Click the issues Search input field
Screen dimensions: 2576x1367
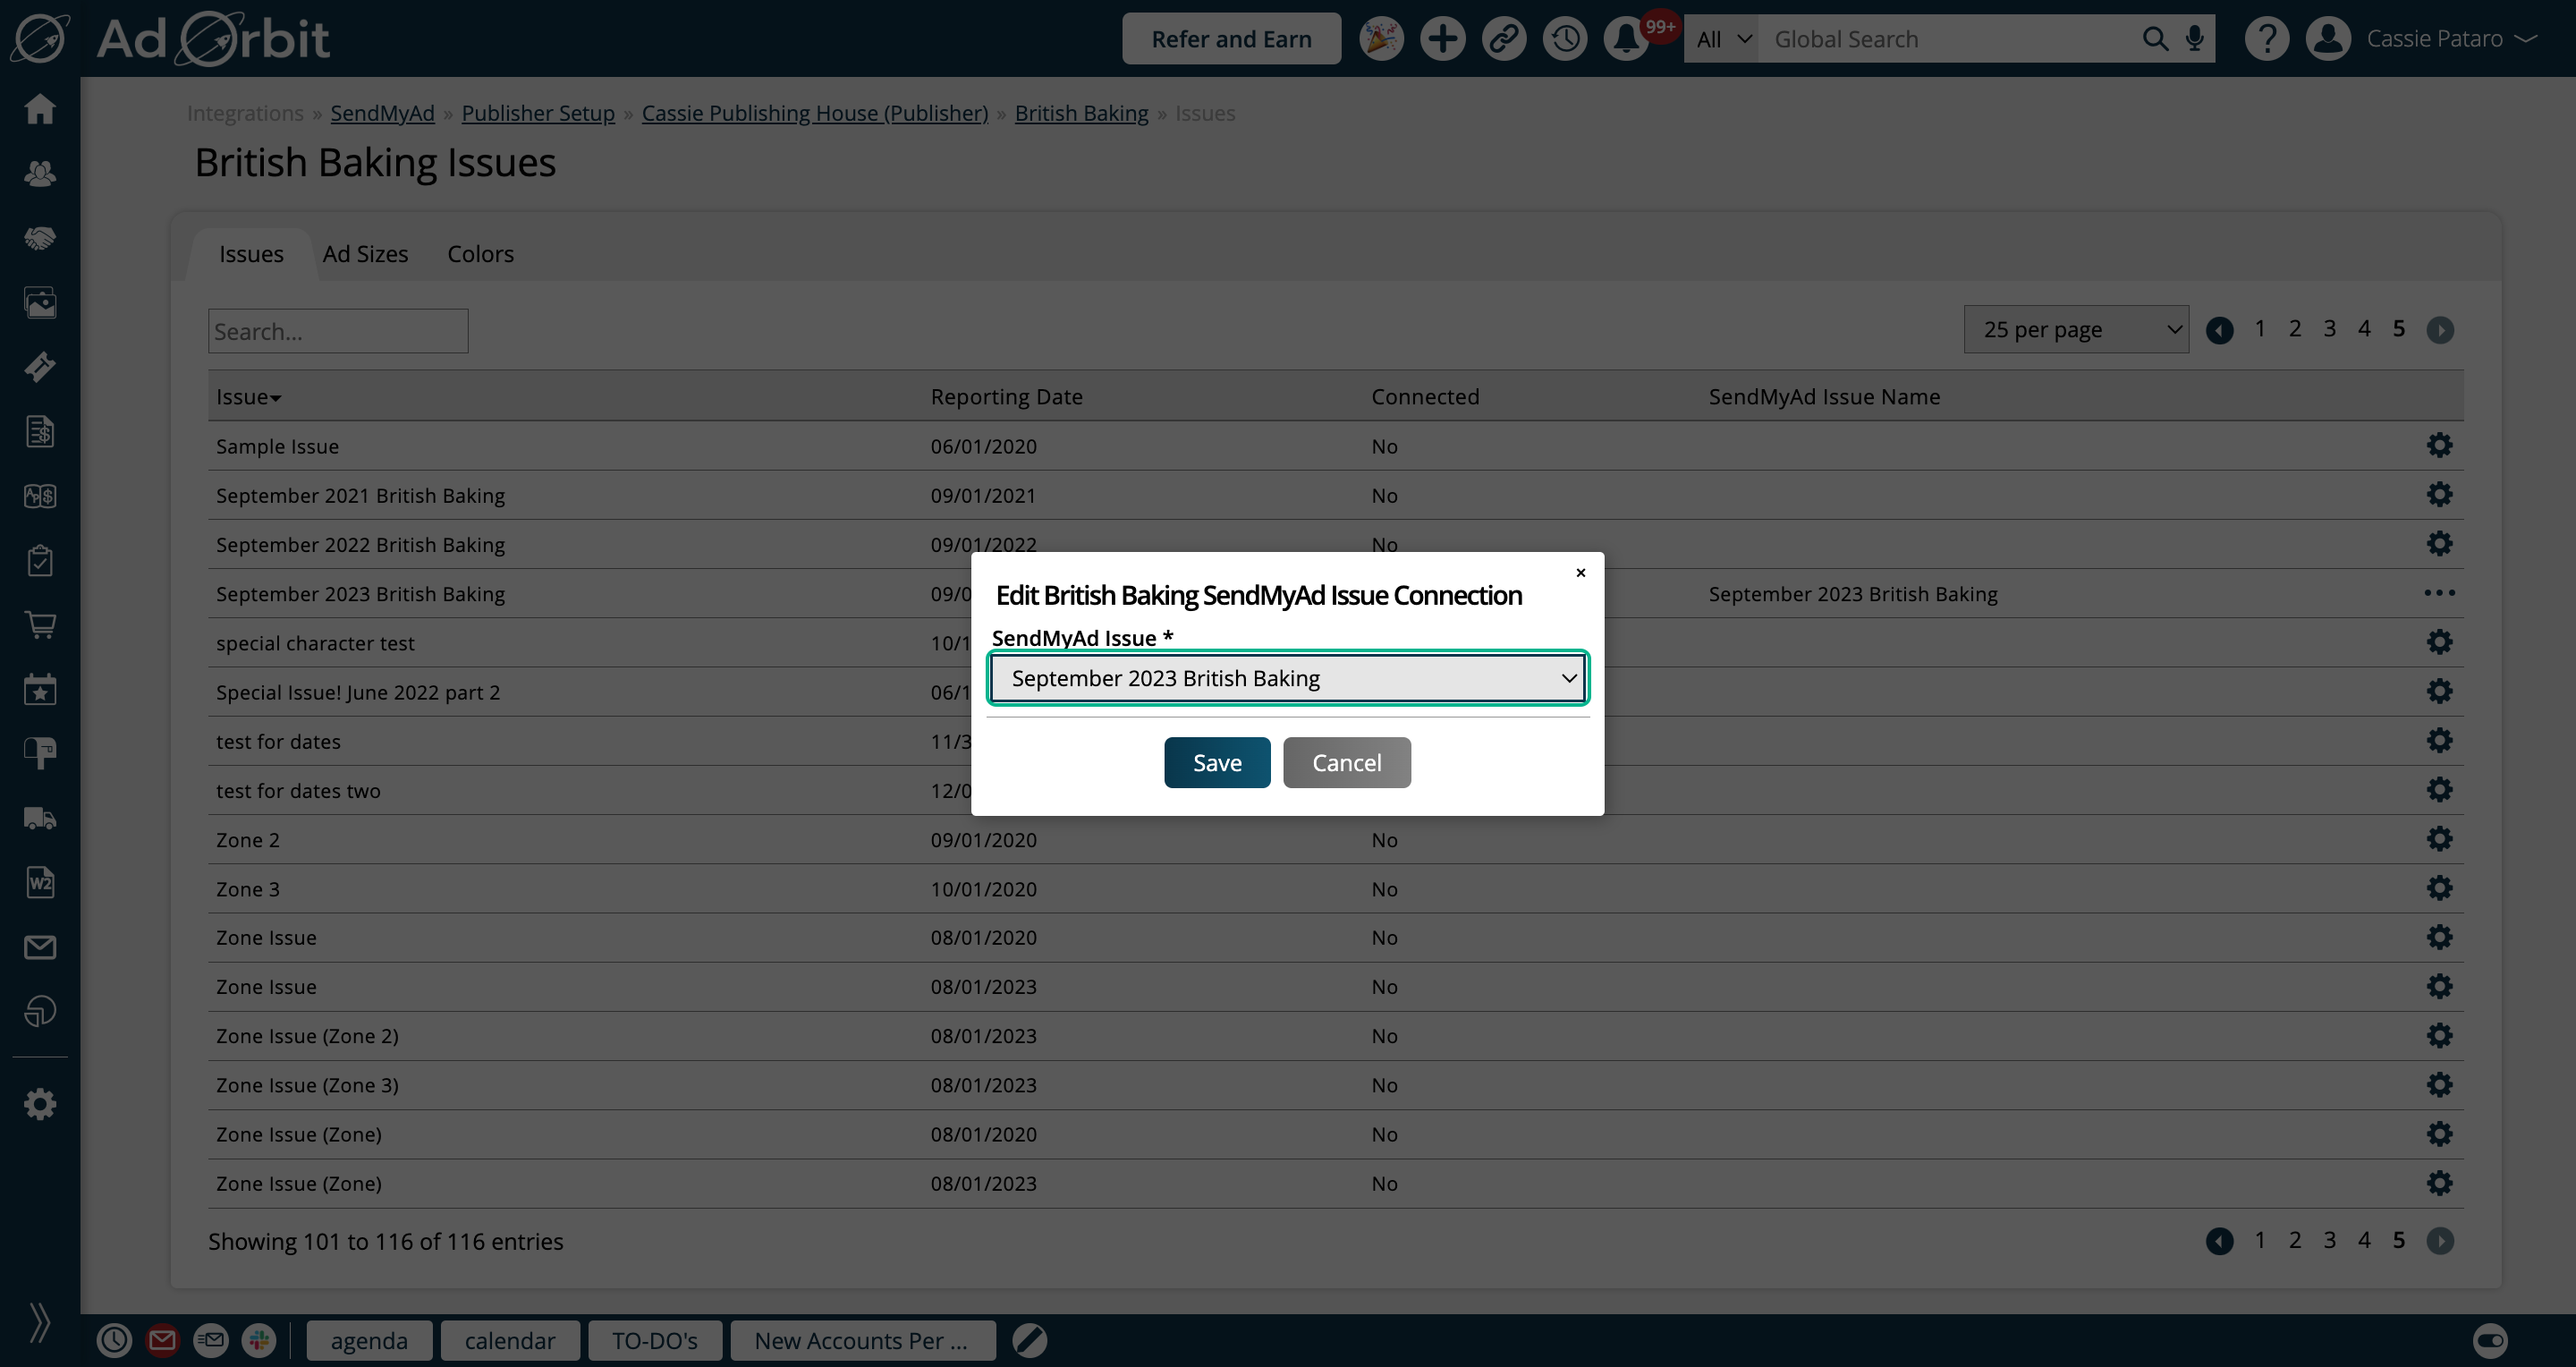pos(338,331)
